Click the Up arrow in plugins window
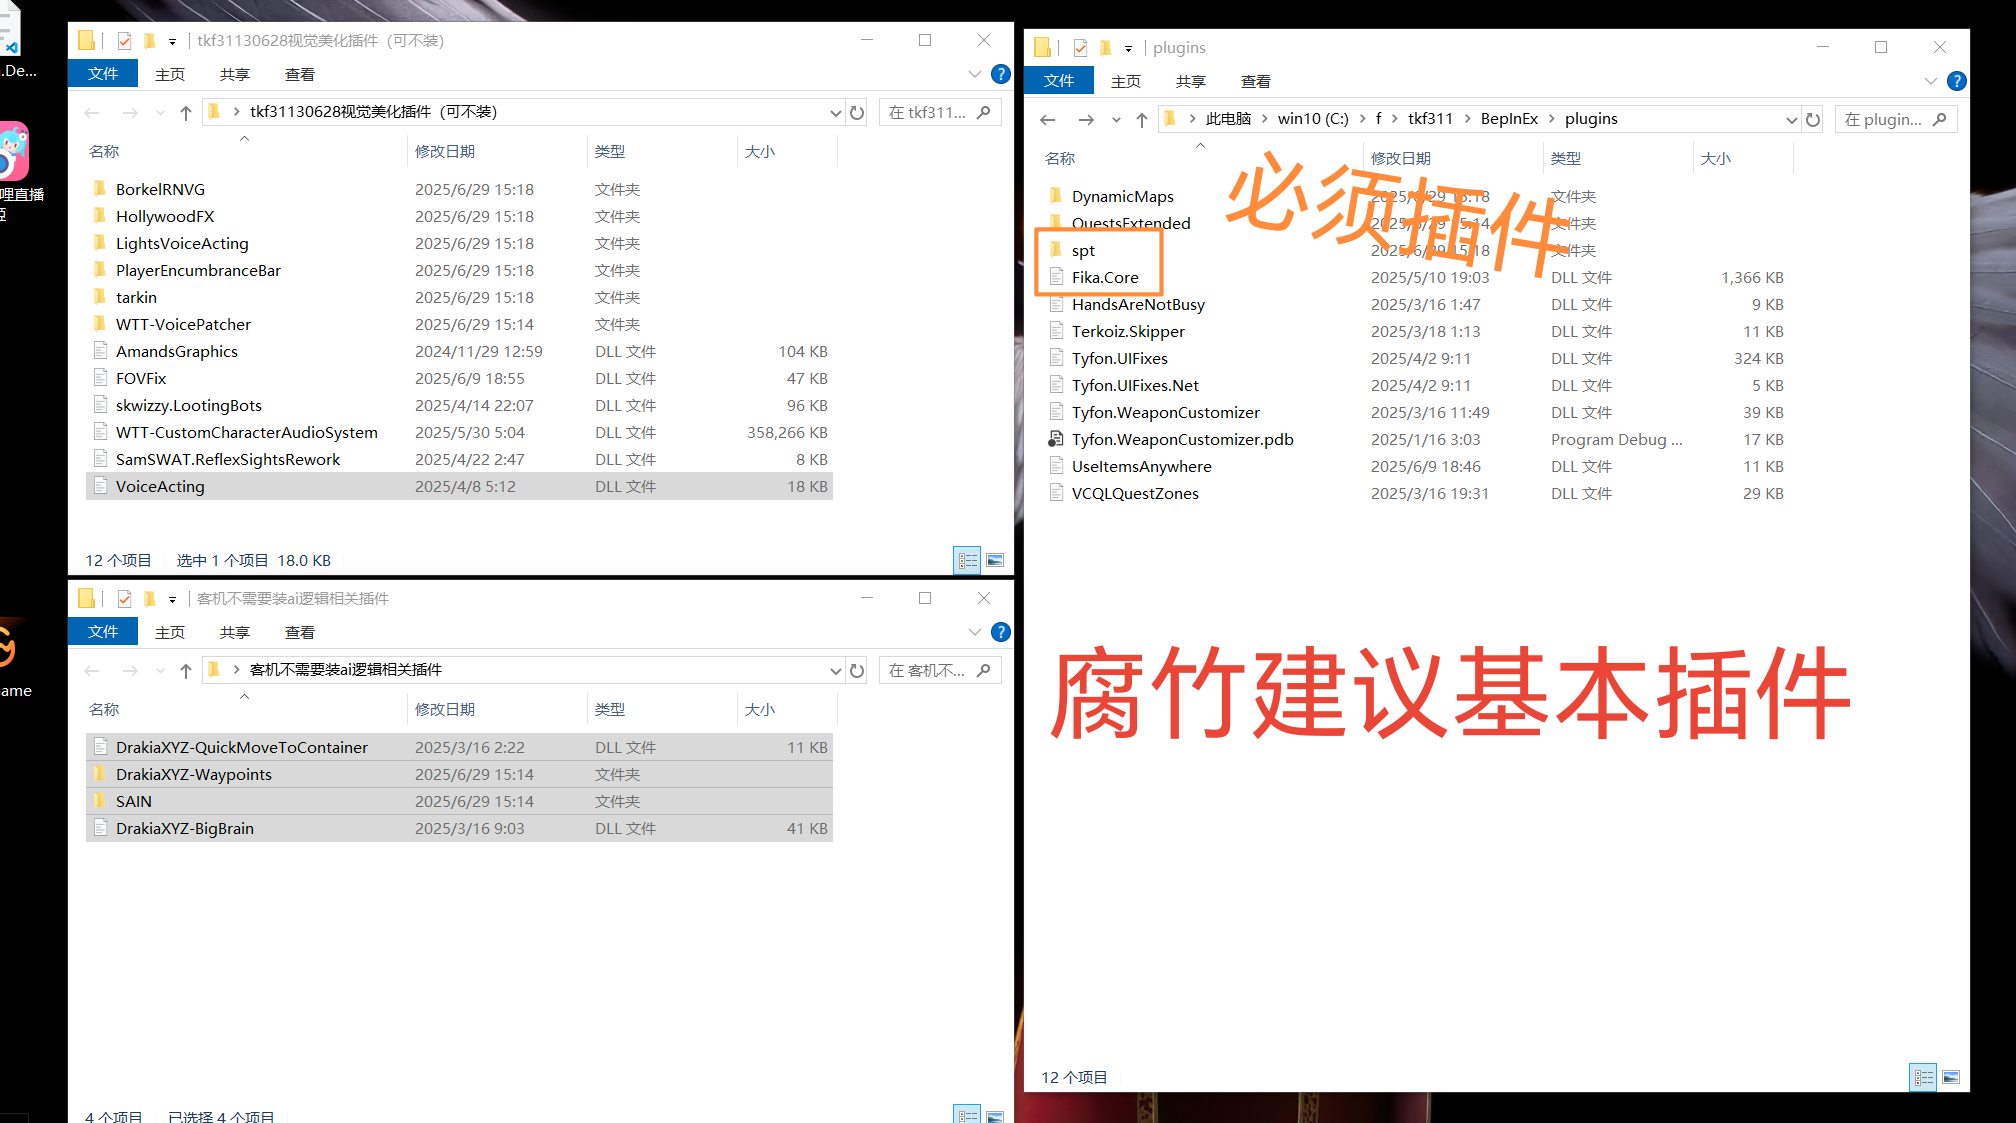The width and height of the screenshot is (2016, 1123). click(x=1141, y=120)
